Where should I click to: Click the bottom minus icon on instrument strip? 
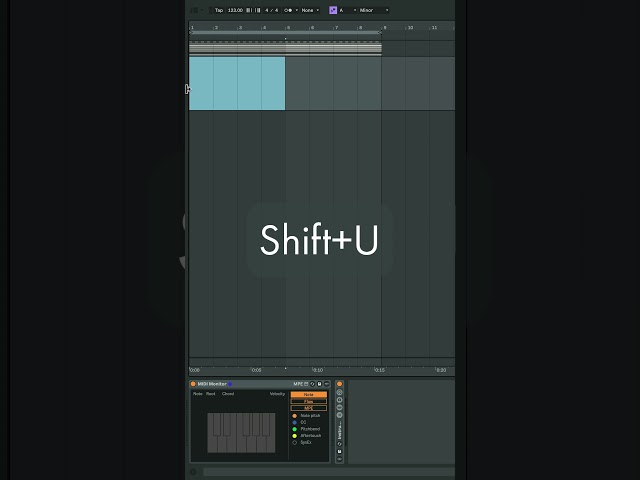[x=339, y=459]
